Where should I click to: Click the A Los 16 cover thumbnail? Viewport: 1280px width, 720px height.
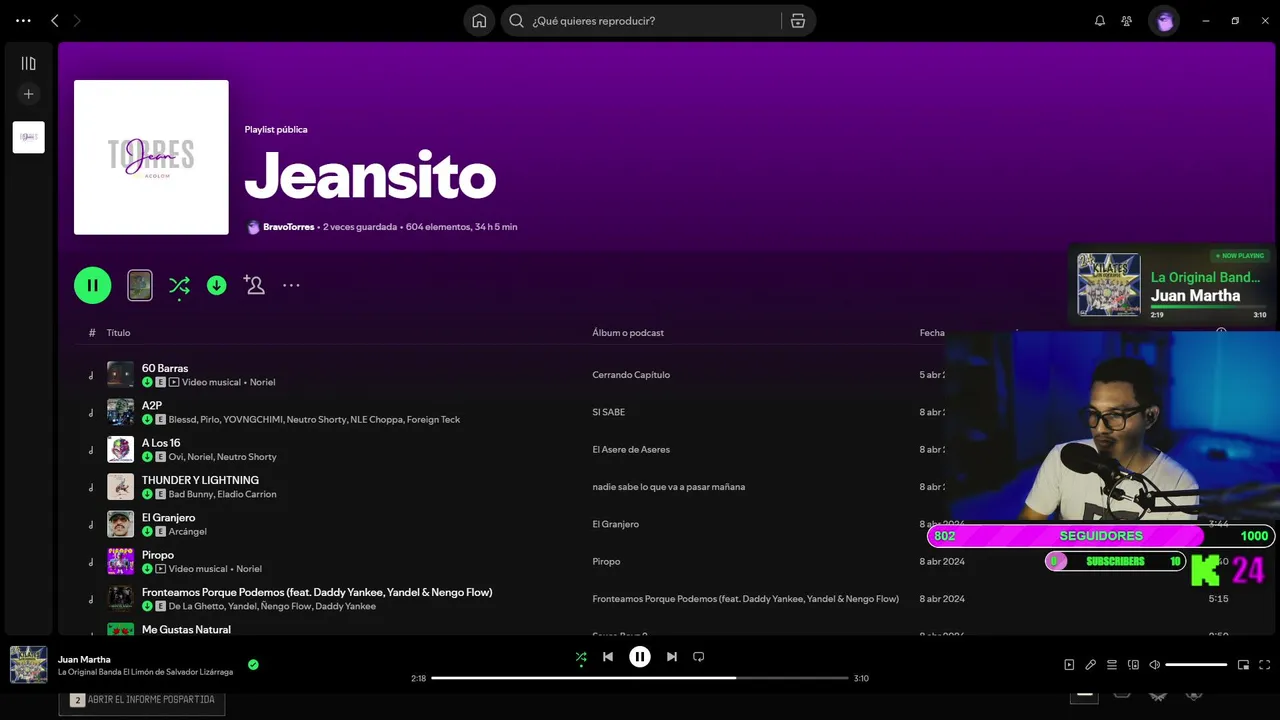click(120, 449)
